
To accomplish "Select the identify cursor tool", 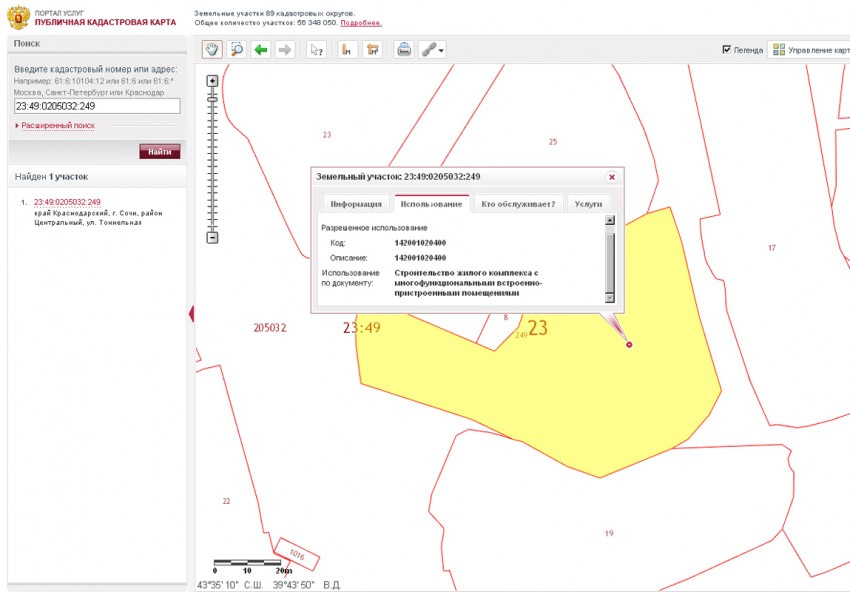I will tap(316, 50).
